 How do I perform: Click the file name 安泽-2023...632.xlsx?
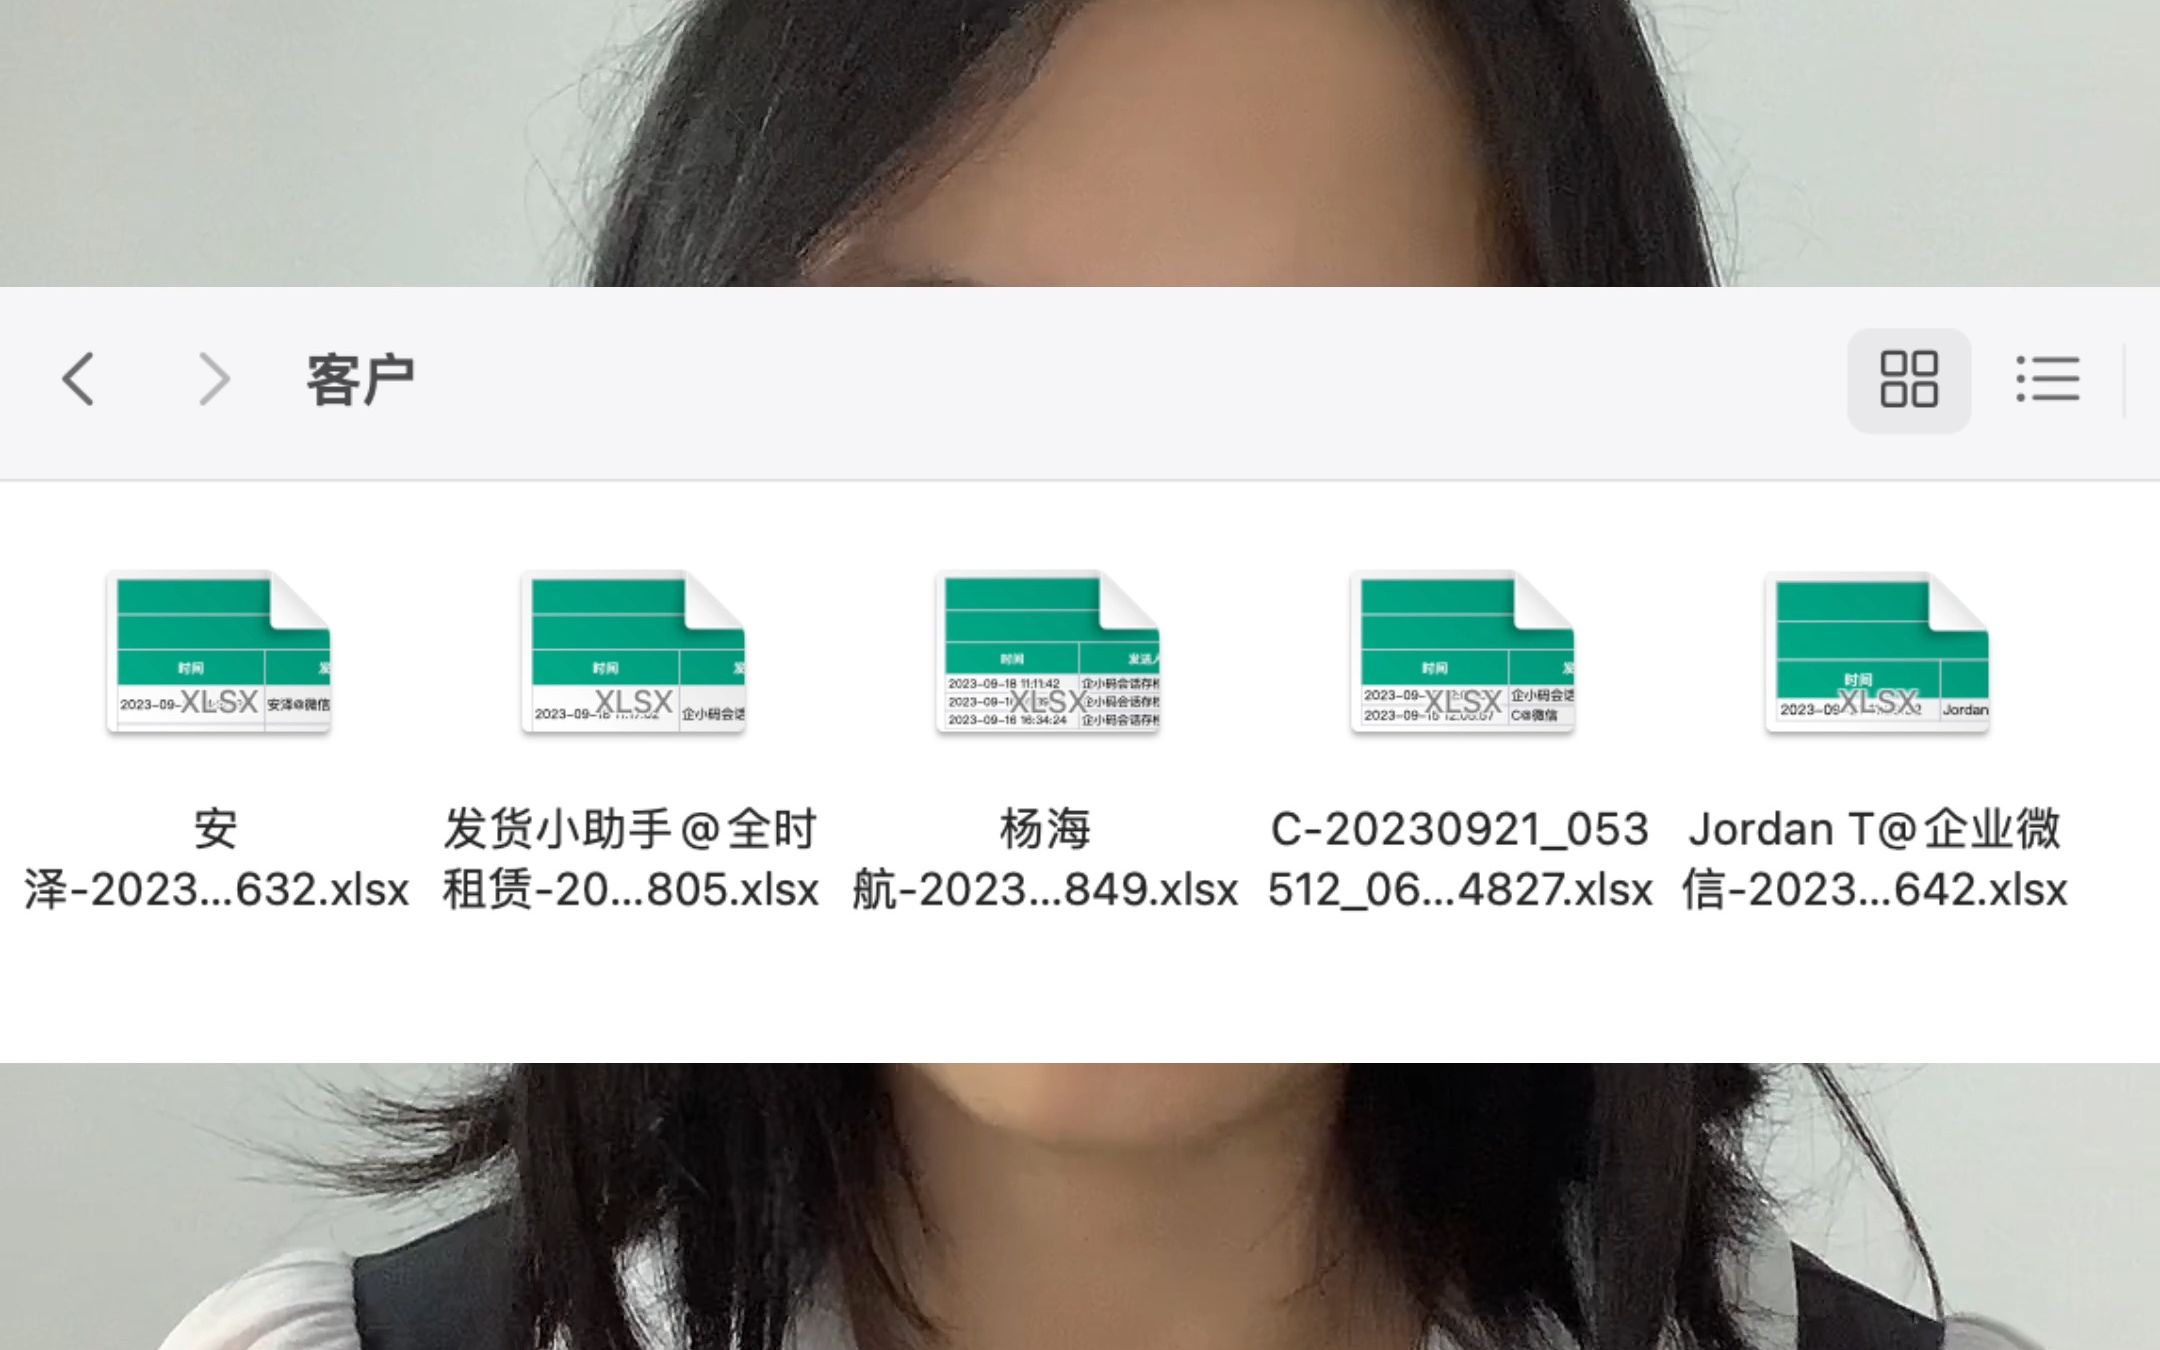click(x=217, y=859)
